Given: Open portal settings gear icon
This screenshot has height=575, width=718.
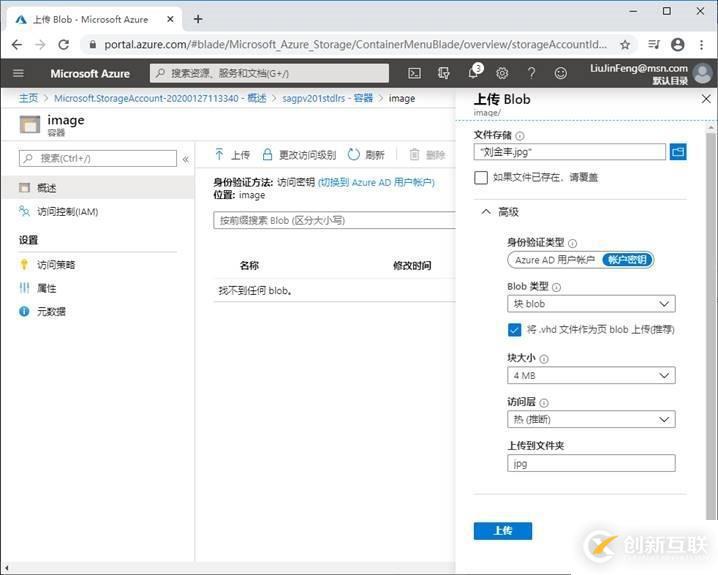Looking at the screenshot, I should click(502, 73).
